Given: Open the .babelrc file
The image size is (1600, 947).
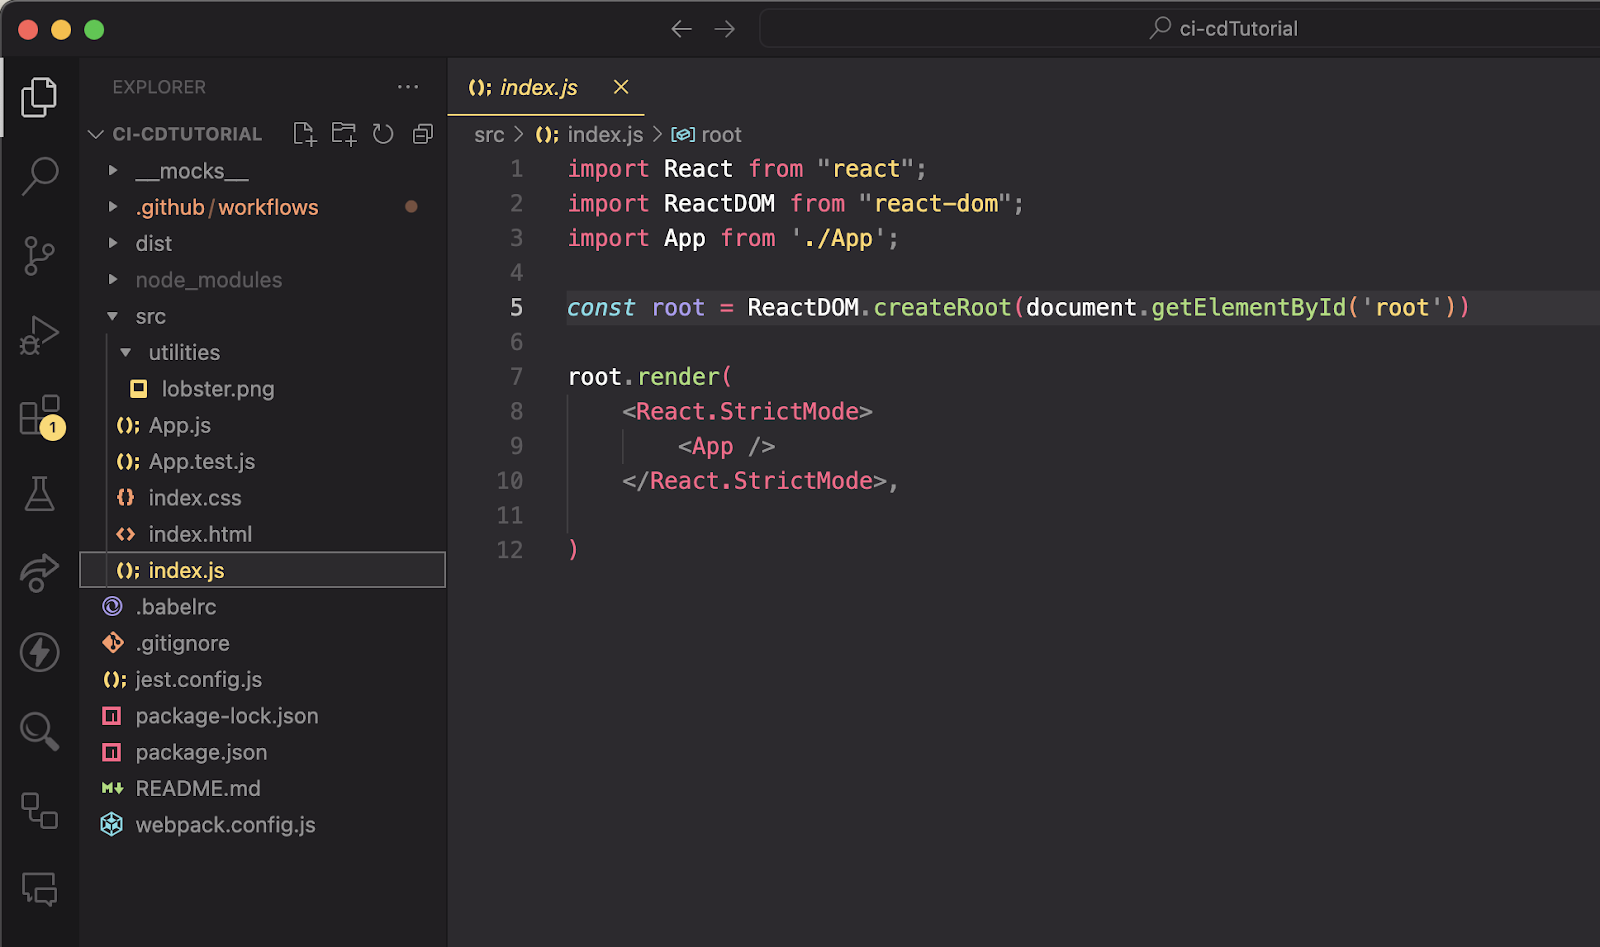Looking at the screenshot, I should point(262,607).
